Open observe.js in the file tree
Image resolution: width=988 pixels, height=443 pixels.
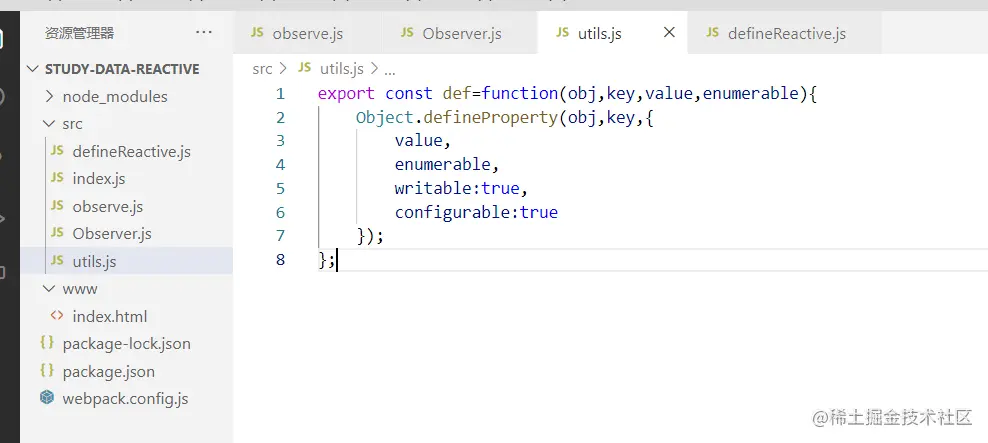coord(107,206)
